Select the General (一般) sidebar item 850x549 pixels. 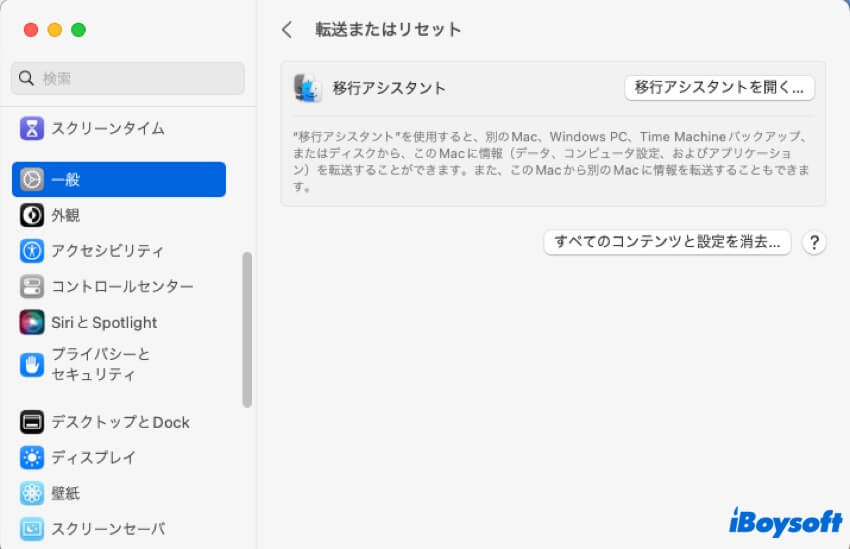(x=119, y=180)
